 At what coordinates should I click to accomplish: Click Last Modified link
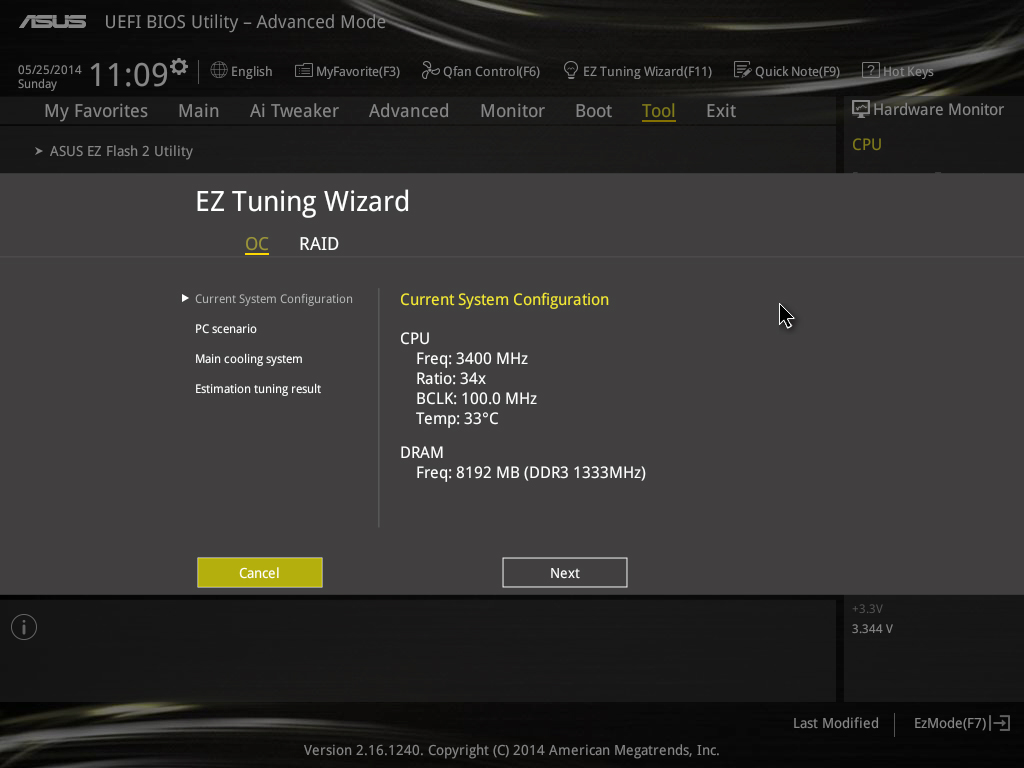coord(835,723)
